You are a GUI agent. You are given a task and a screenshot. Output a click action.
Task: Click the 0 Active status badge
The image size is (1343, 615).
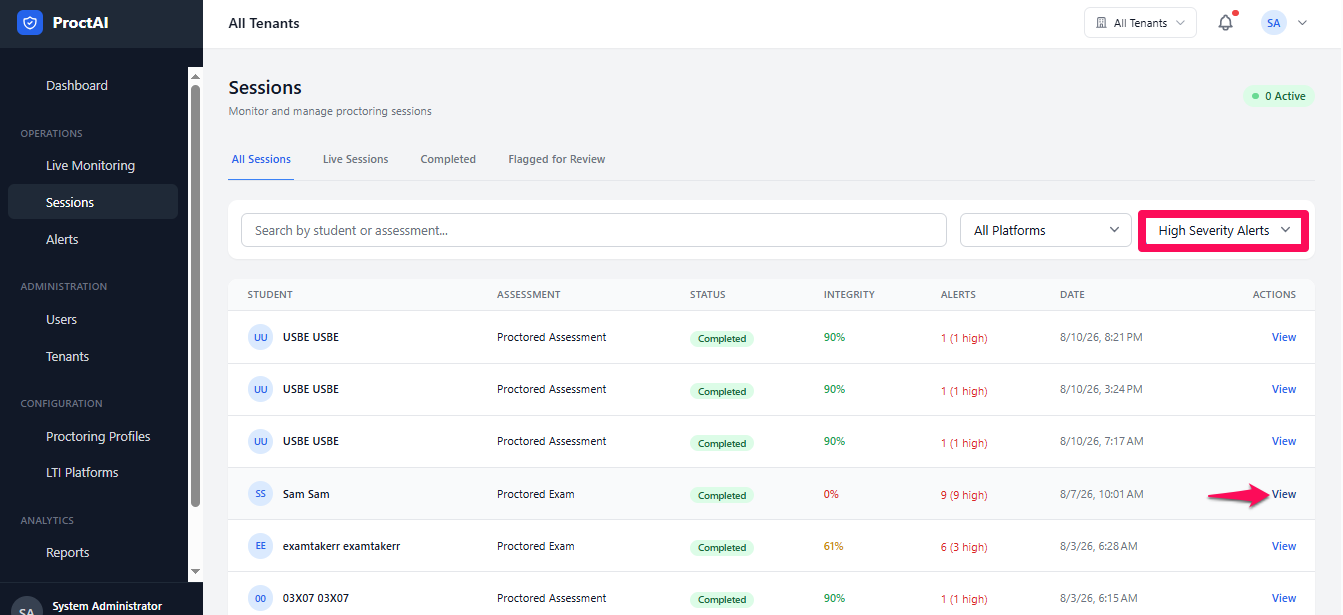[1278, 96]
